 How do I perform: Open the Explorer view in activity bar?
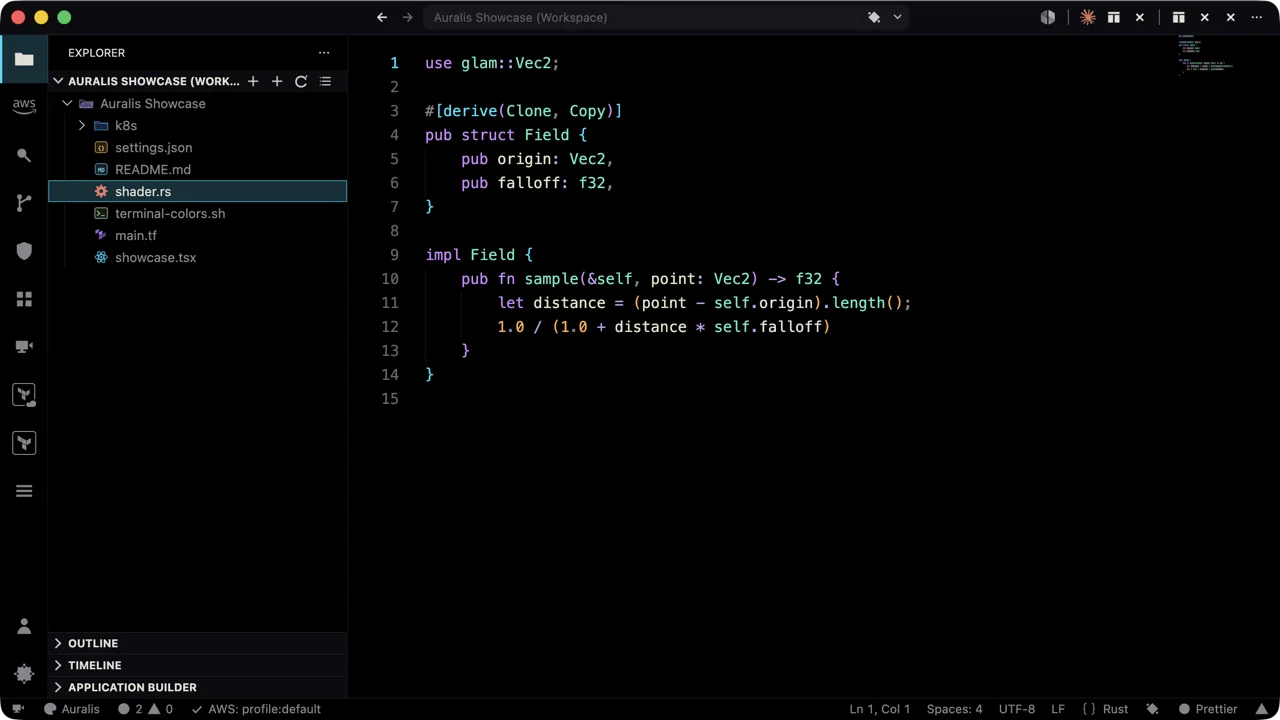[24, 59]
